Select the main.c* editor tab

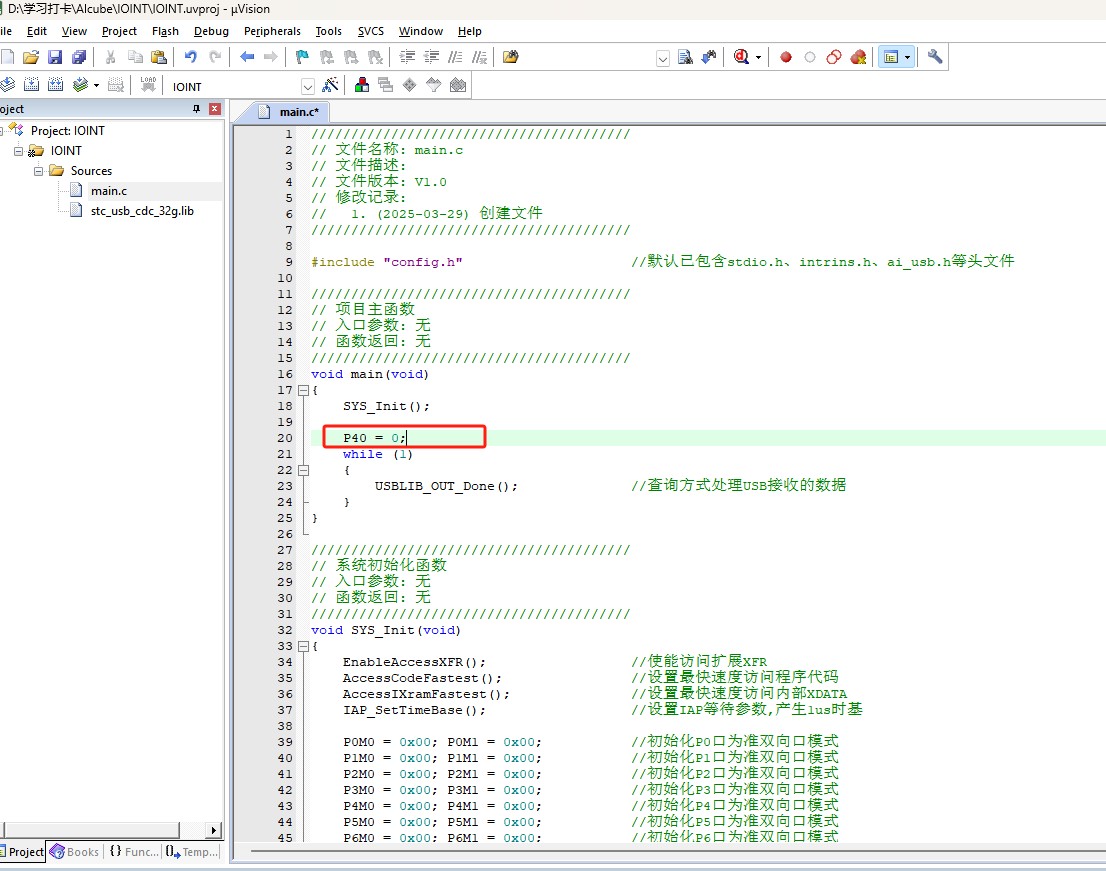click(288, 112)
